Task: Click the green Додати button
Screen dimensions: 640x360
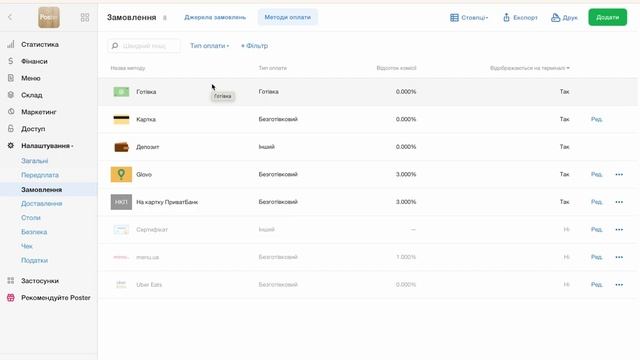Action: (607, 17)
